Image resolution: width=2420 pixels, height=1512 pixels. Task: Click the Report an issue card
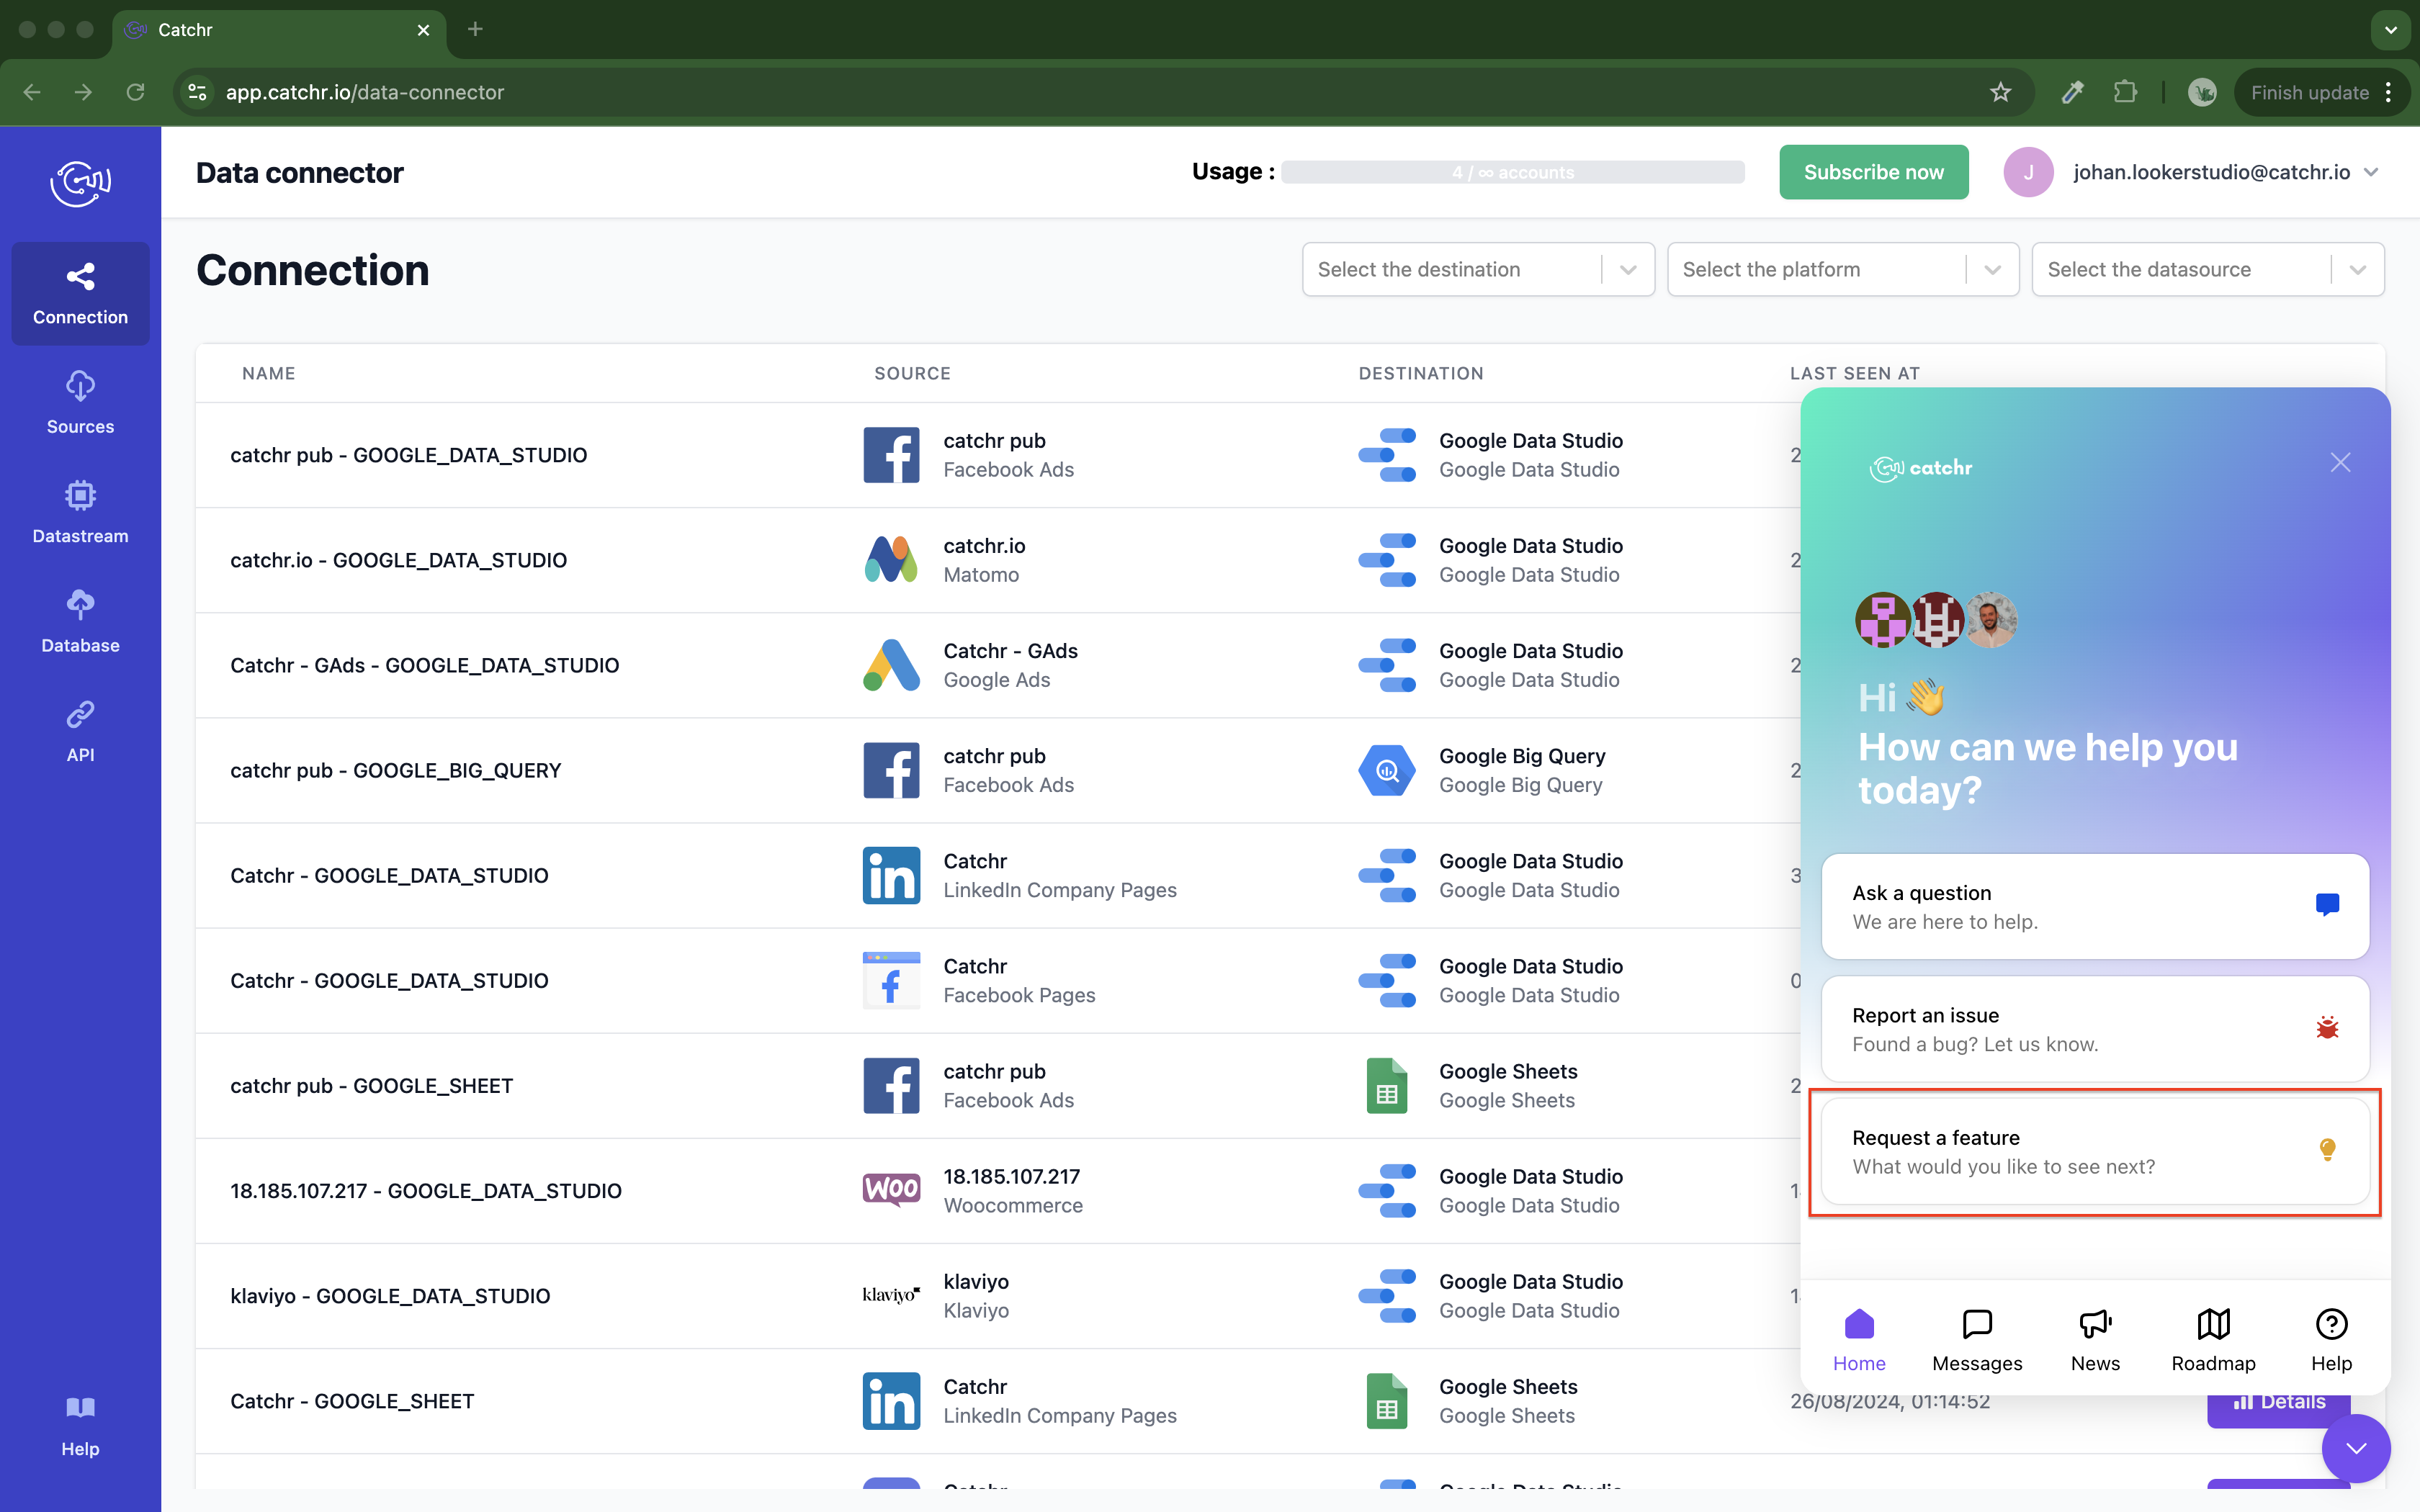click(2095, 1029)
